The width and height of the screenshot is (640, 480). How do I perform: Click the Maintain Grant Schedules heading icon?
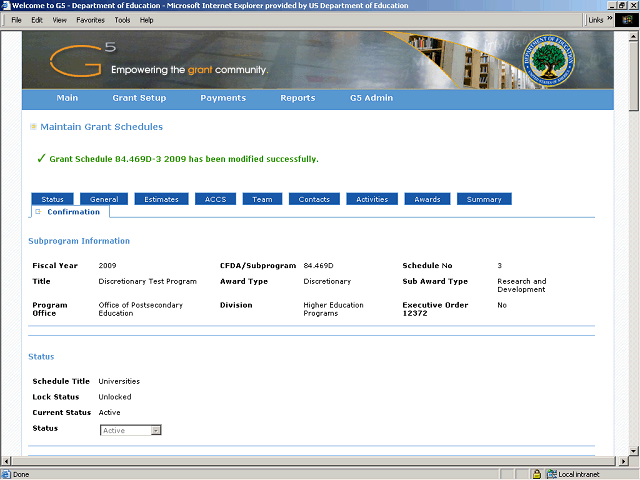click(33, 127)
